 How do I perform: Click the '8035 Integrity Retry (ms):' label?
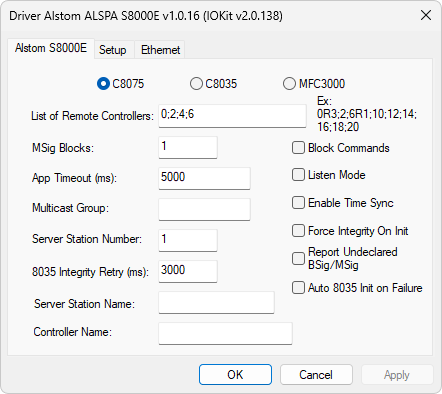(90, 272)
